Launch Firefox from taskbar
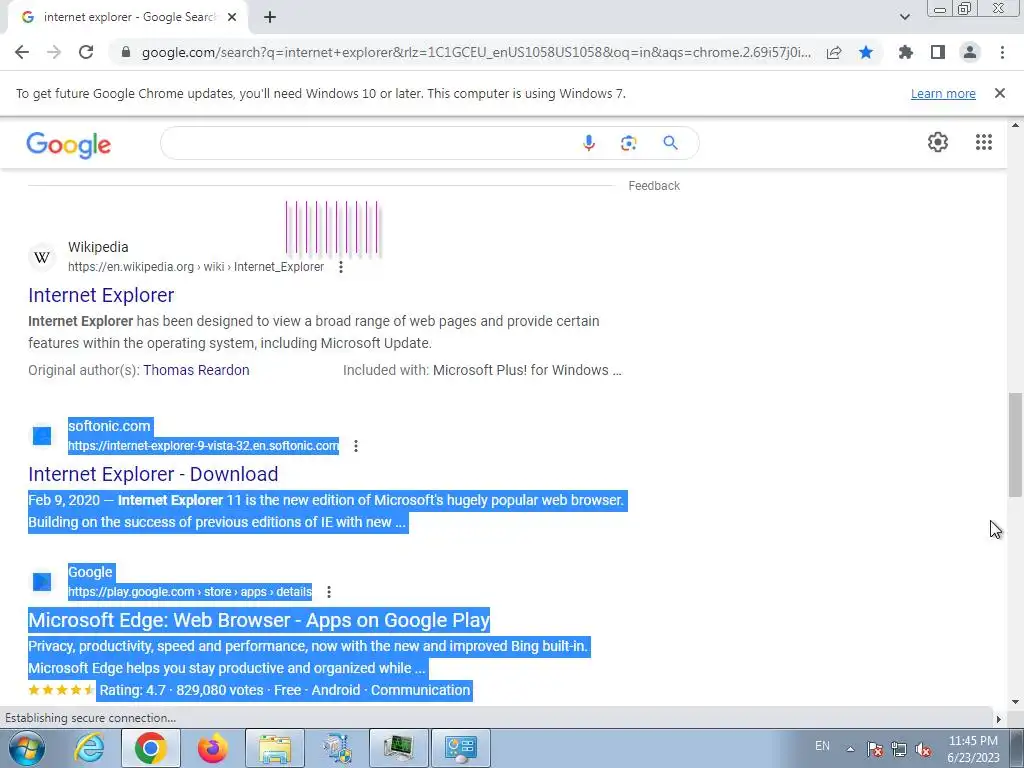1024x768 pixels. (x=213, y=748)
